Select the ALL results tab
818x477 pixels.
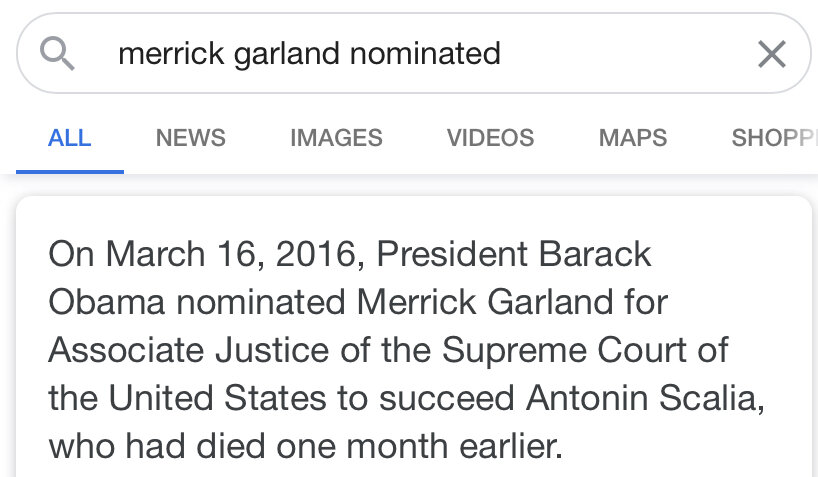[x=69, y=138]
